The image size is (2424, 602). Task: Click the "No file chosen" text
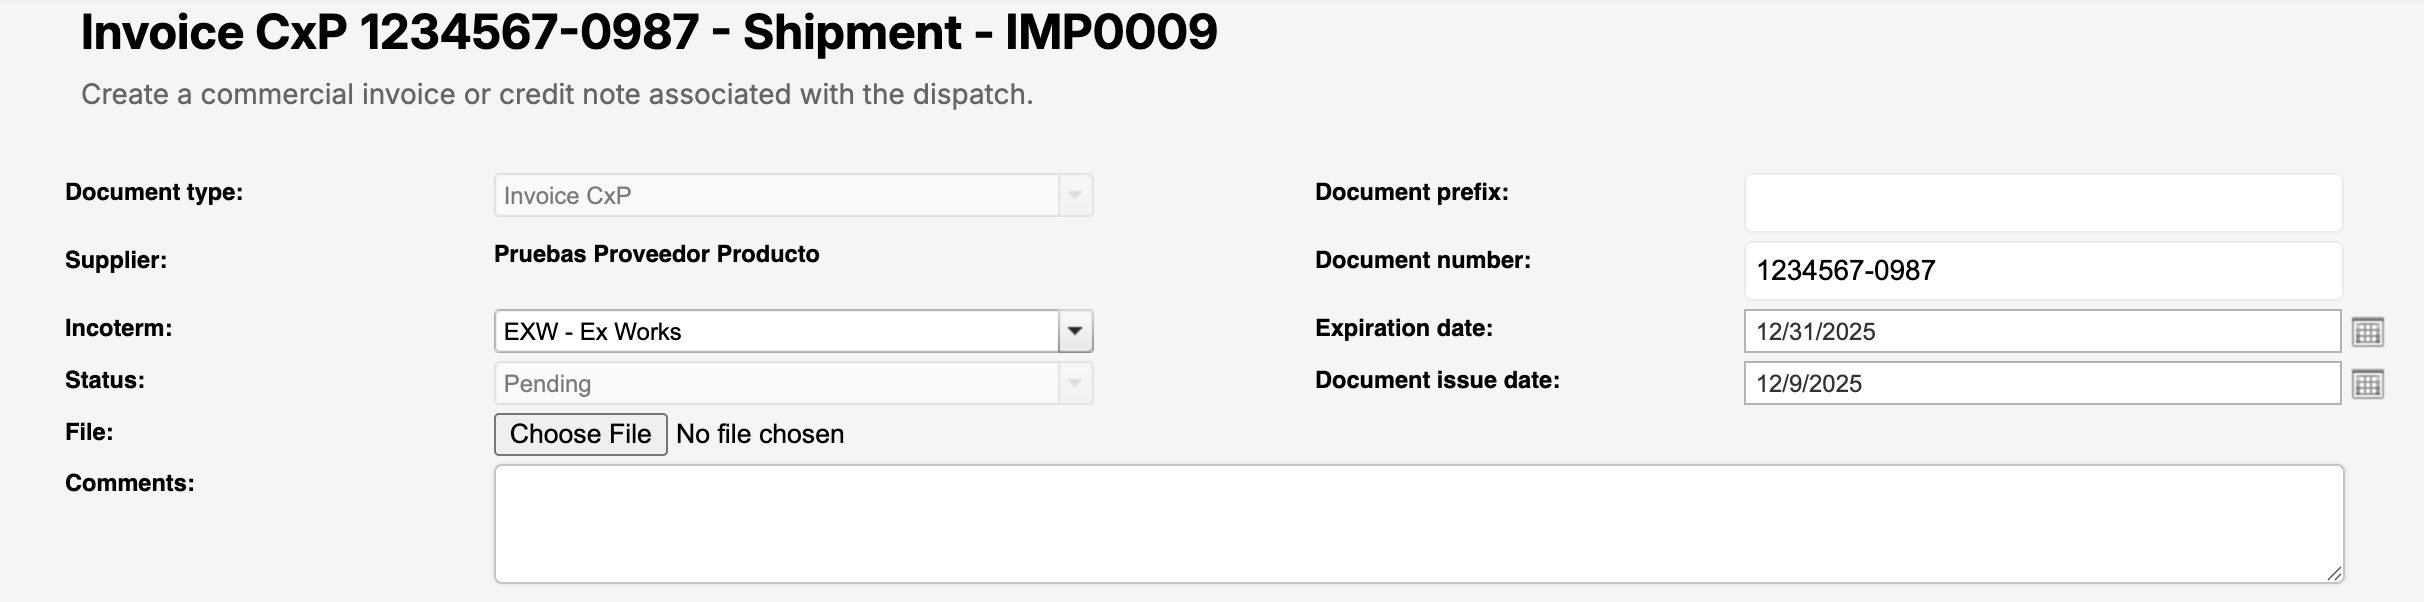(x=760, y=434)
